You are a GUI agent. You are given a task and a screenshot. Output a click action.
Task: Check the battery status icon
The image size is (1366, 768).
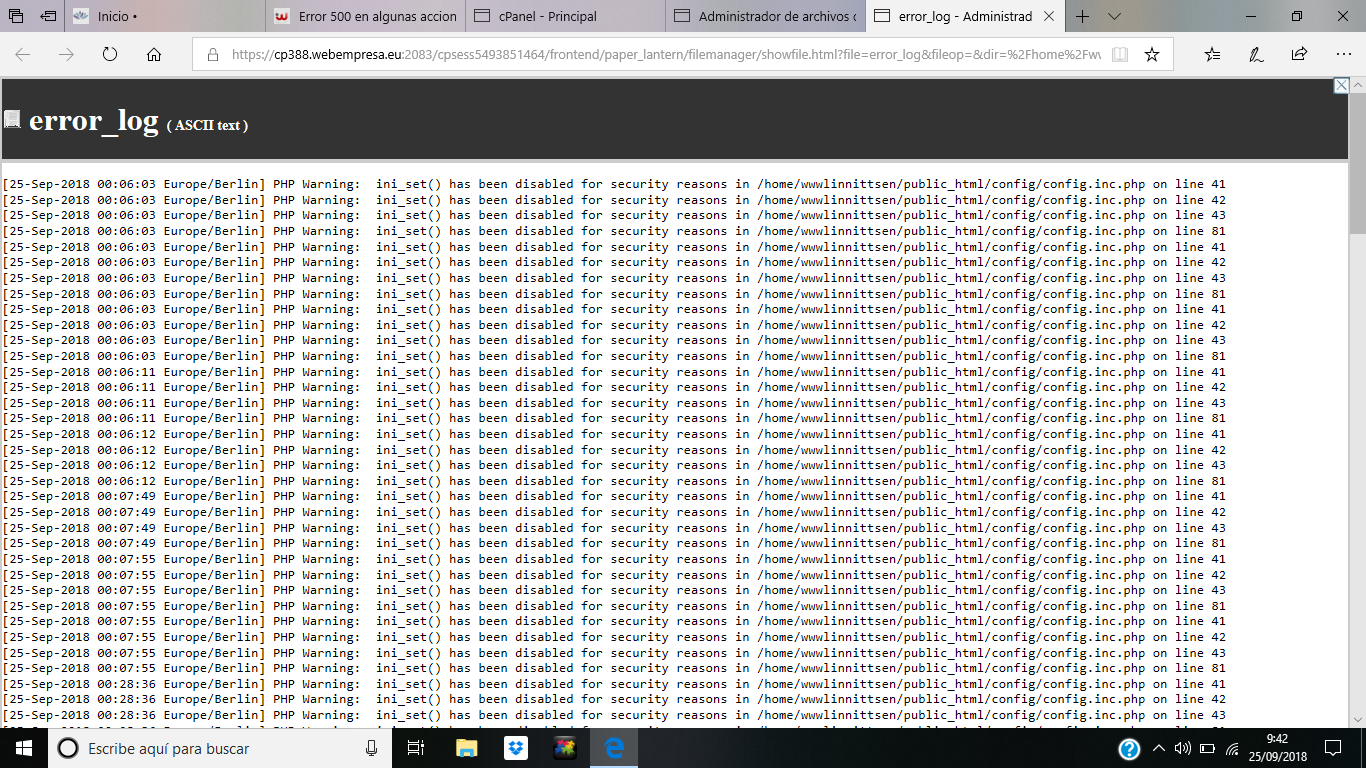(x=1206, y=748)
